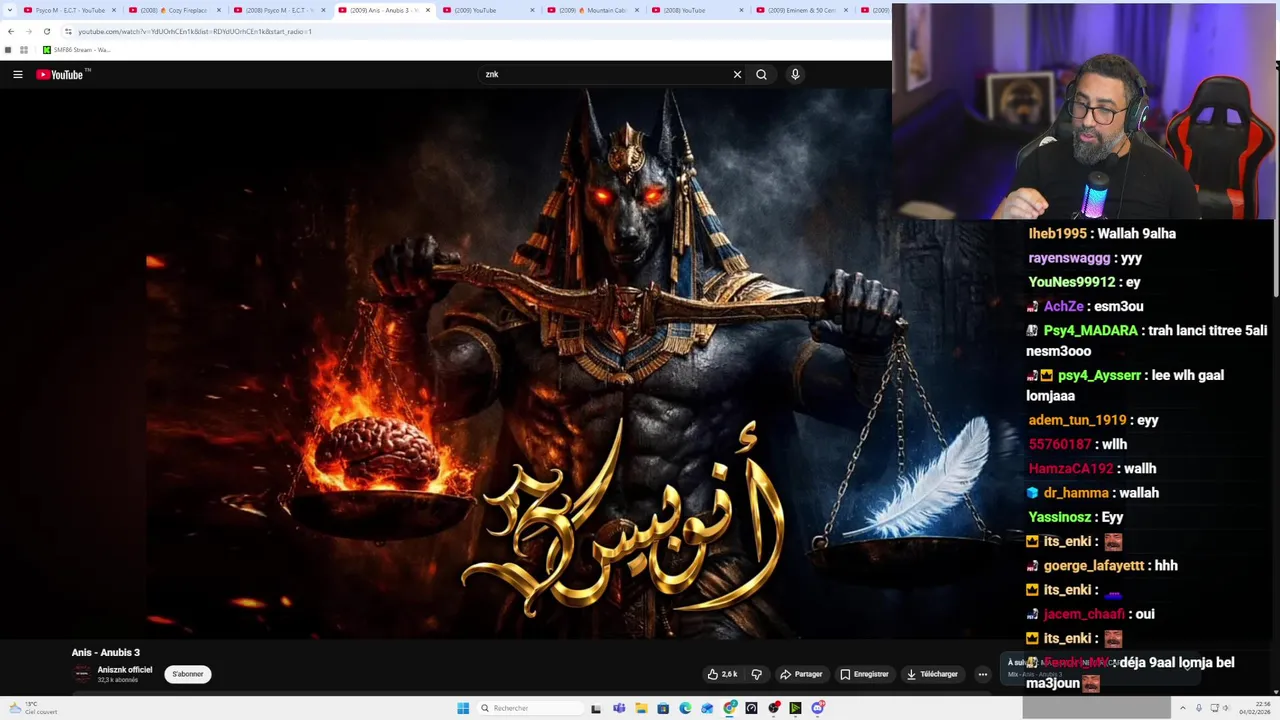Click username adem_tun_1919 in chat
Screen dimensions: 1280x720
pos(1077,420)
